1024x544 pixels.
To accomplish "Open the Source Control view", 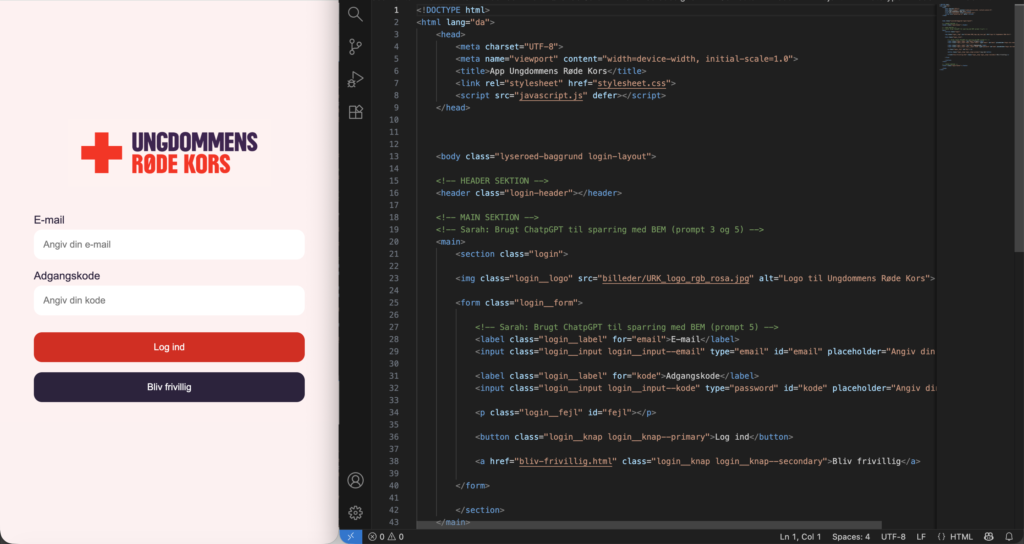I will 355,46.
